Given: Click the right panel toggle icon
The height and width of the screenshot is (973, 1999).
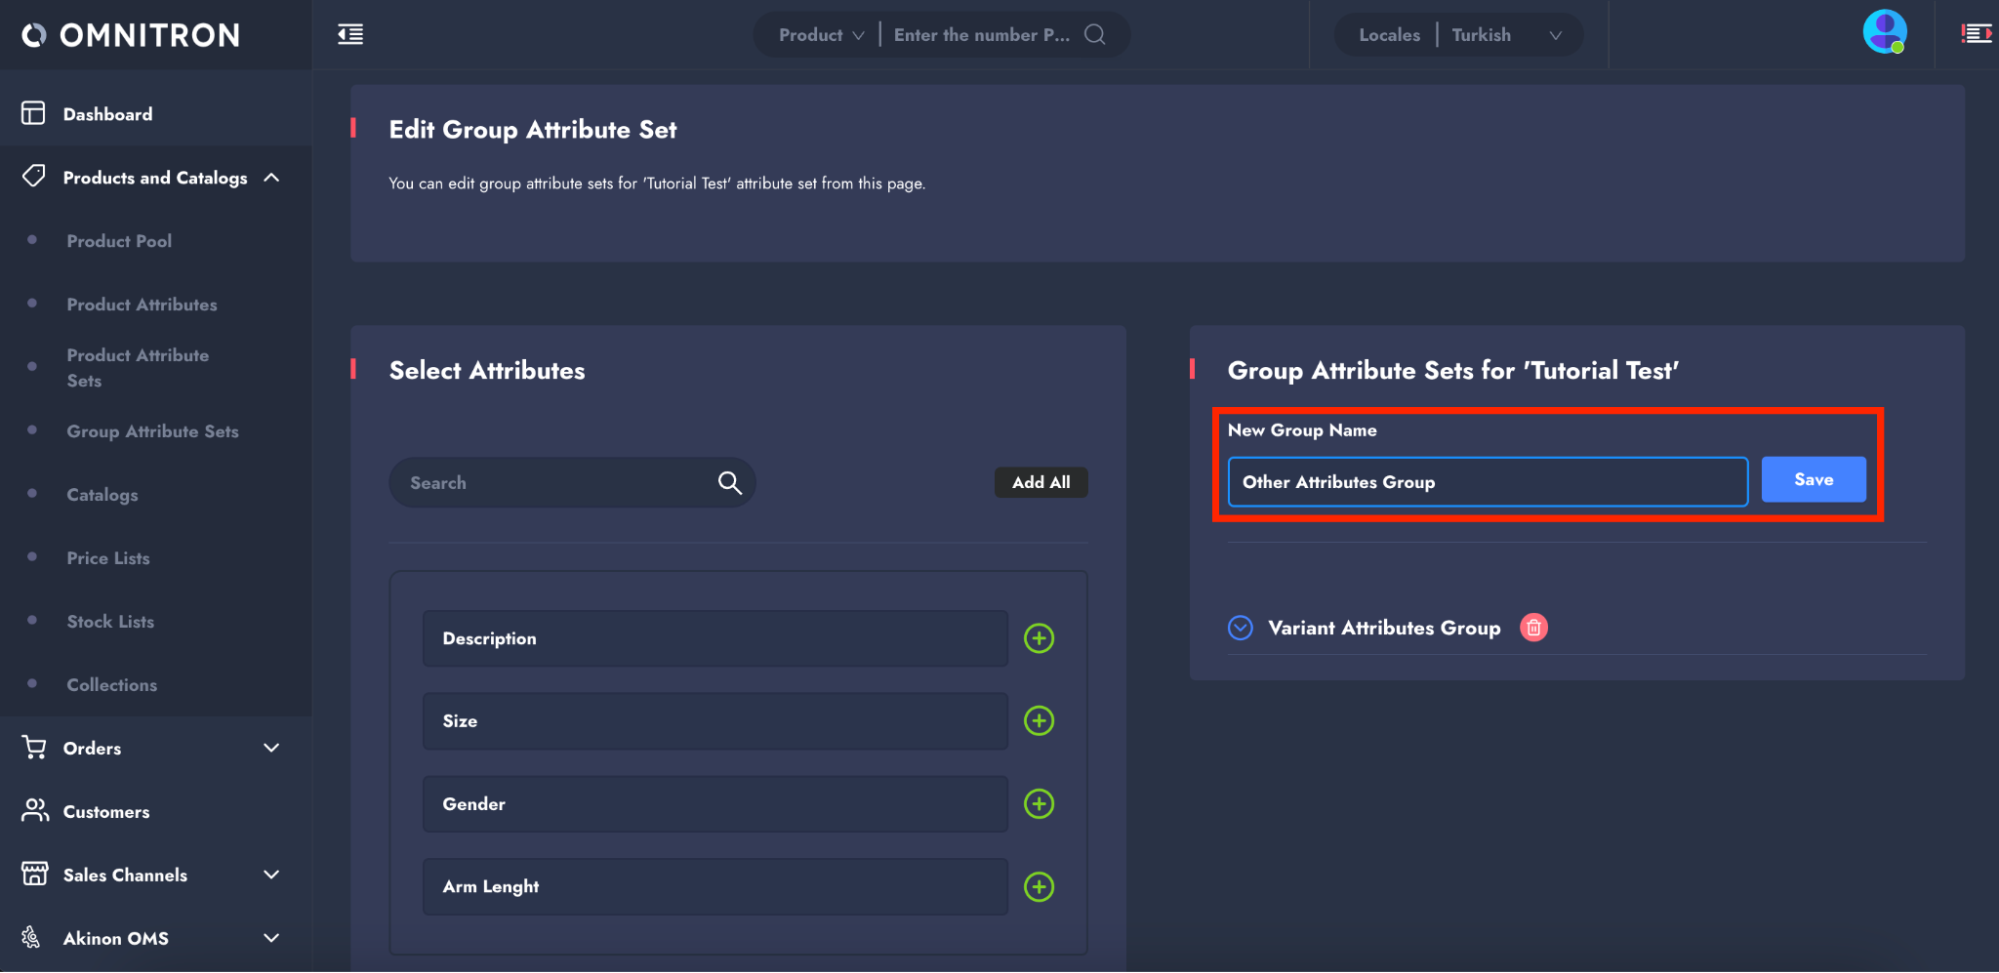Looking at the screenshot, I should tap(1975, 34).
